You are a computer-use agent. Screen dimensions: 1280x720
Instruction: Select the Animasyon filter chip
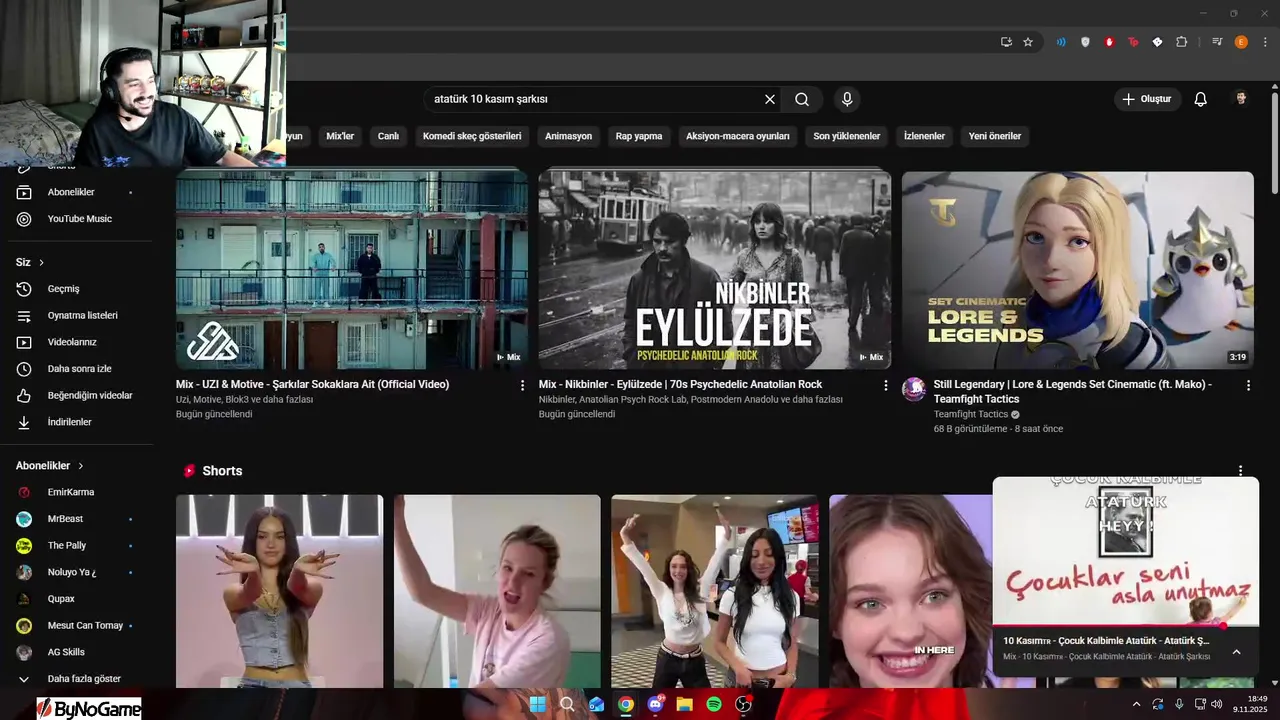point(568,136)
